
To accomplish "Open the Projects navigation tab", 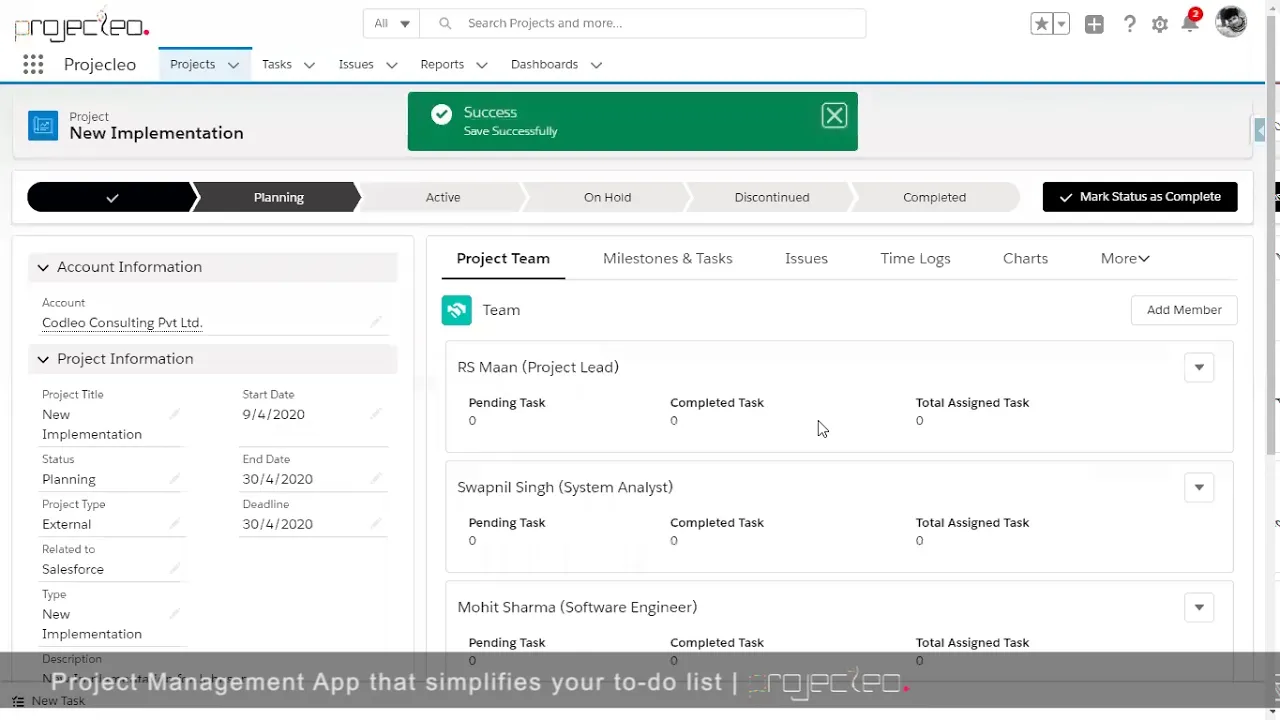I will [x=192, y=64].
